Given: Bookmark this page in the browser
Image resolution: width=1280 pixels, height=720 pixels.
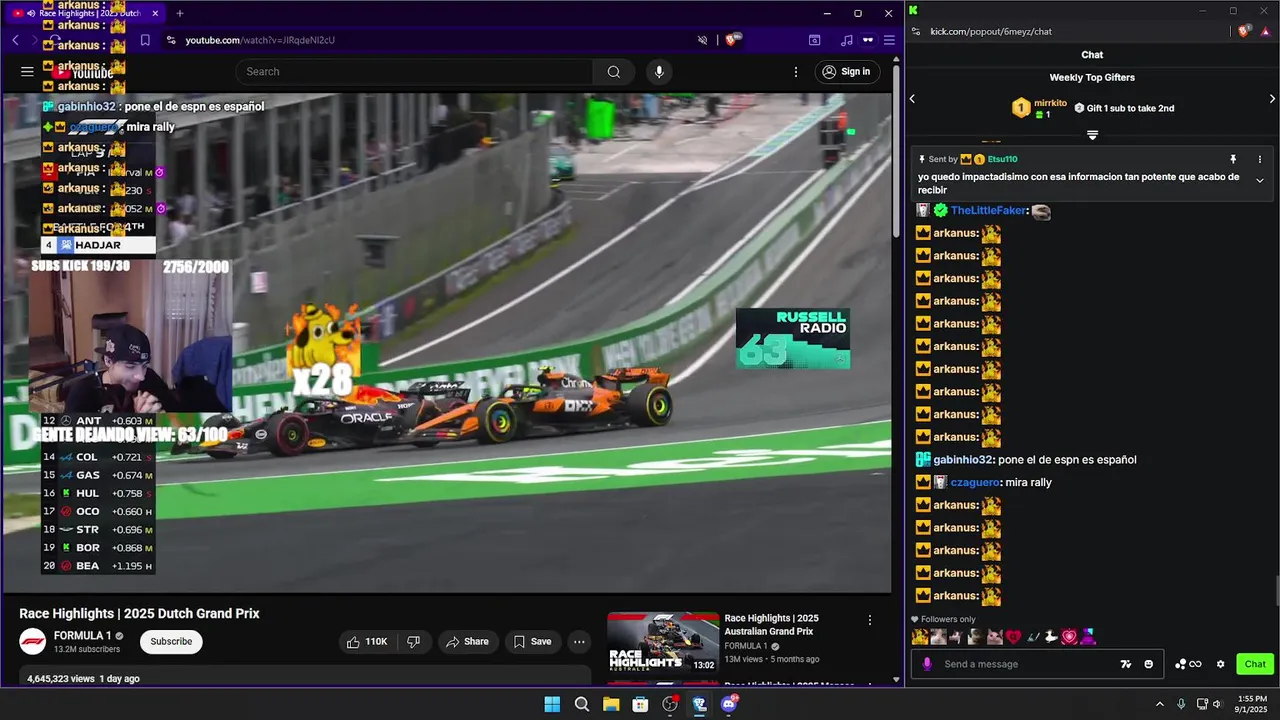Looking at the screenshot, I should click(x=145, y=40).
